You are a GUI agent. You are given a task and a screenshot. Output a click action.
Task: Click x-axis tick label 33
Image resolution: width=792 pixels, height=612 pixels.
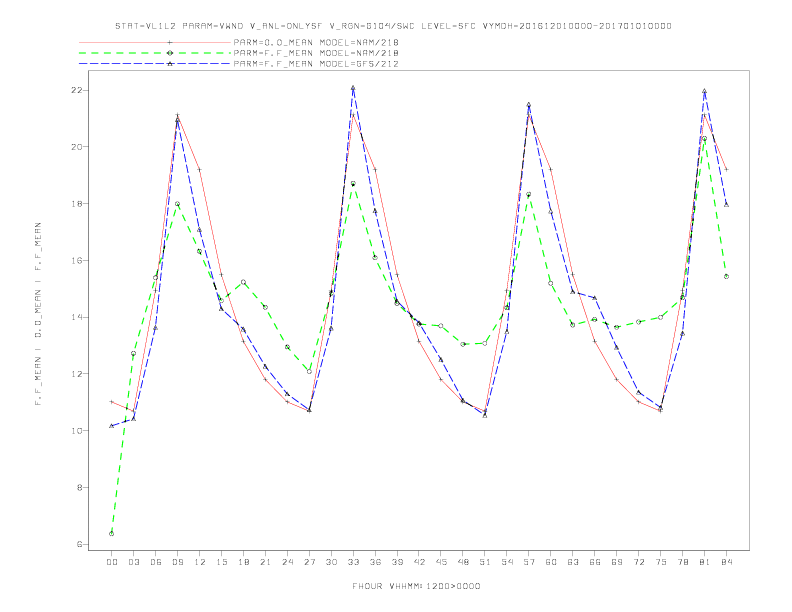tap(353, 562)
